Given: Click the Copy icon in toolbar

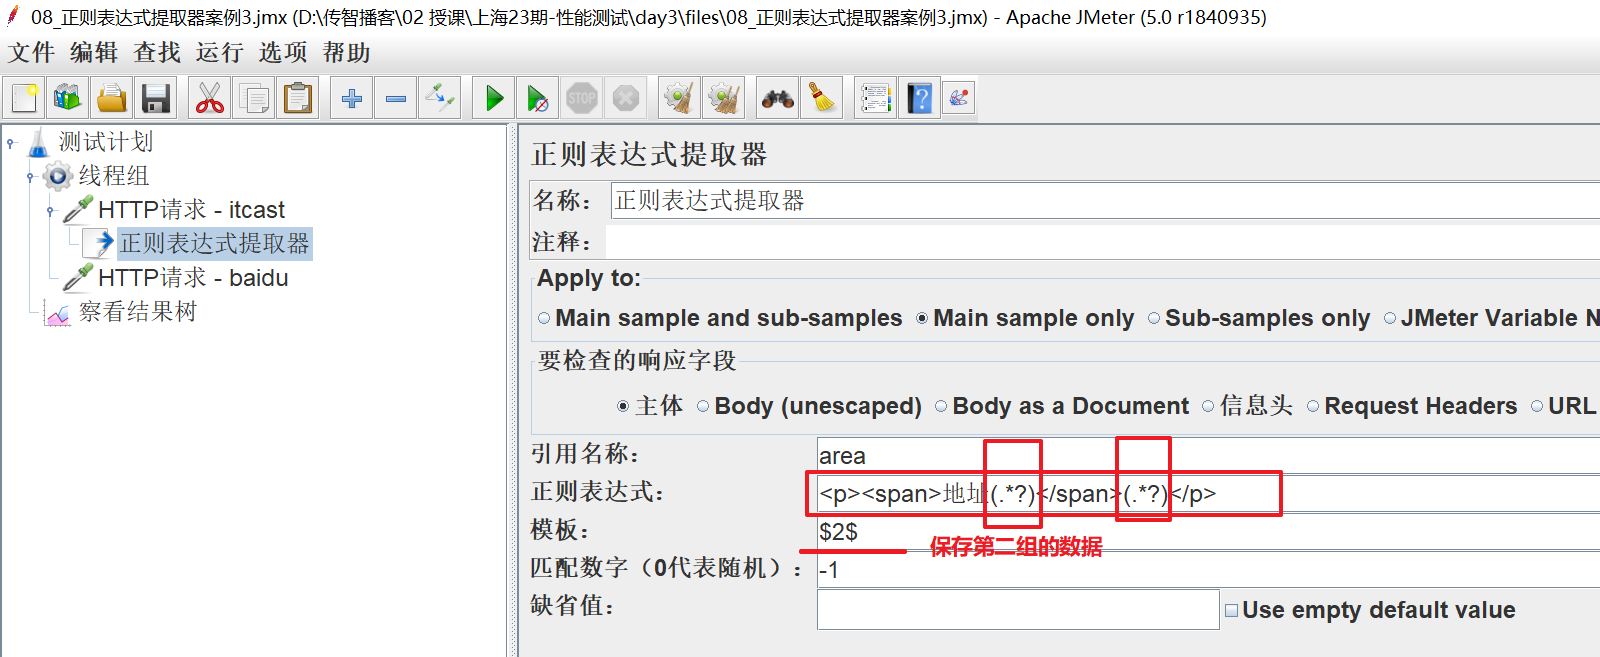Looking at the screenshot, I should click(254, 98).
